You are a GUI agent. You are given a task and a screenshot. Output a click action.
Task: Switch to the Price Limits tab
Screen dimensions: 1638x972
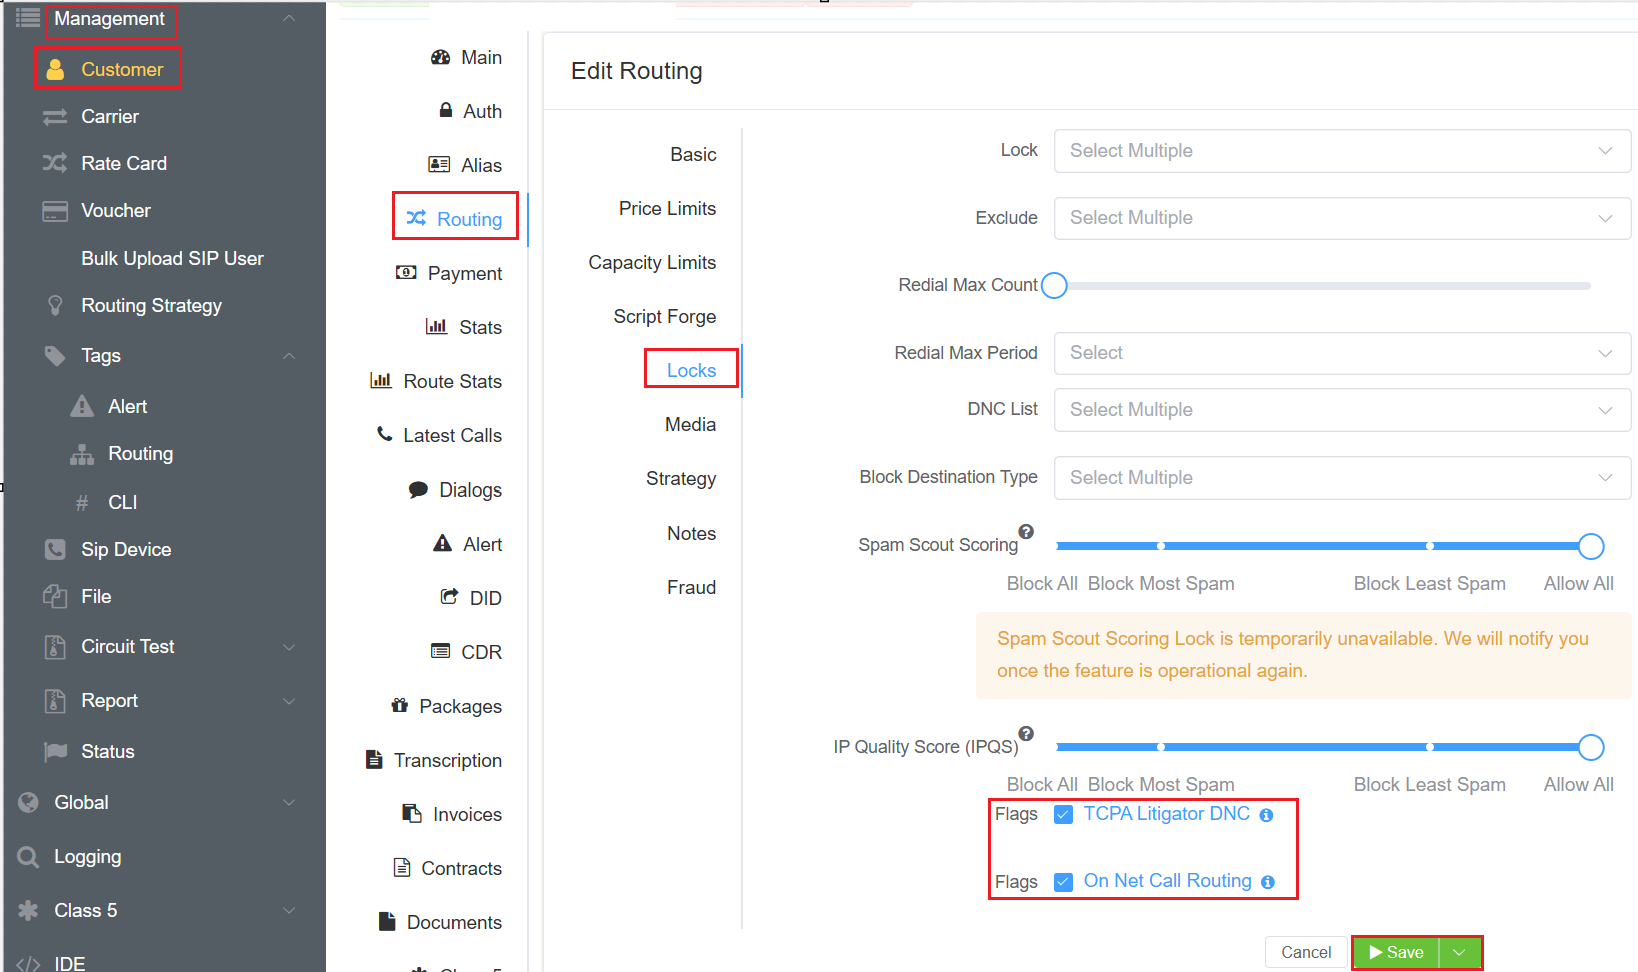tap(667, 208)
